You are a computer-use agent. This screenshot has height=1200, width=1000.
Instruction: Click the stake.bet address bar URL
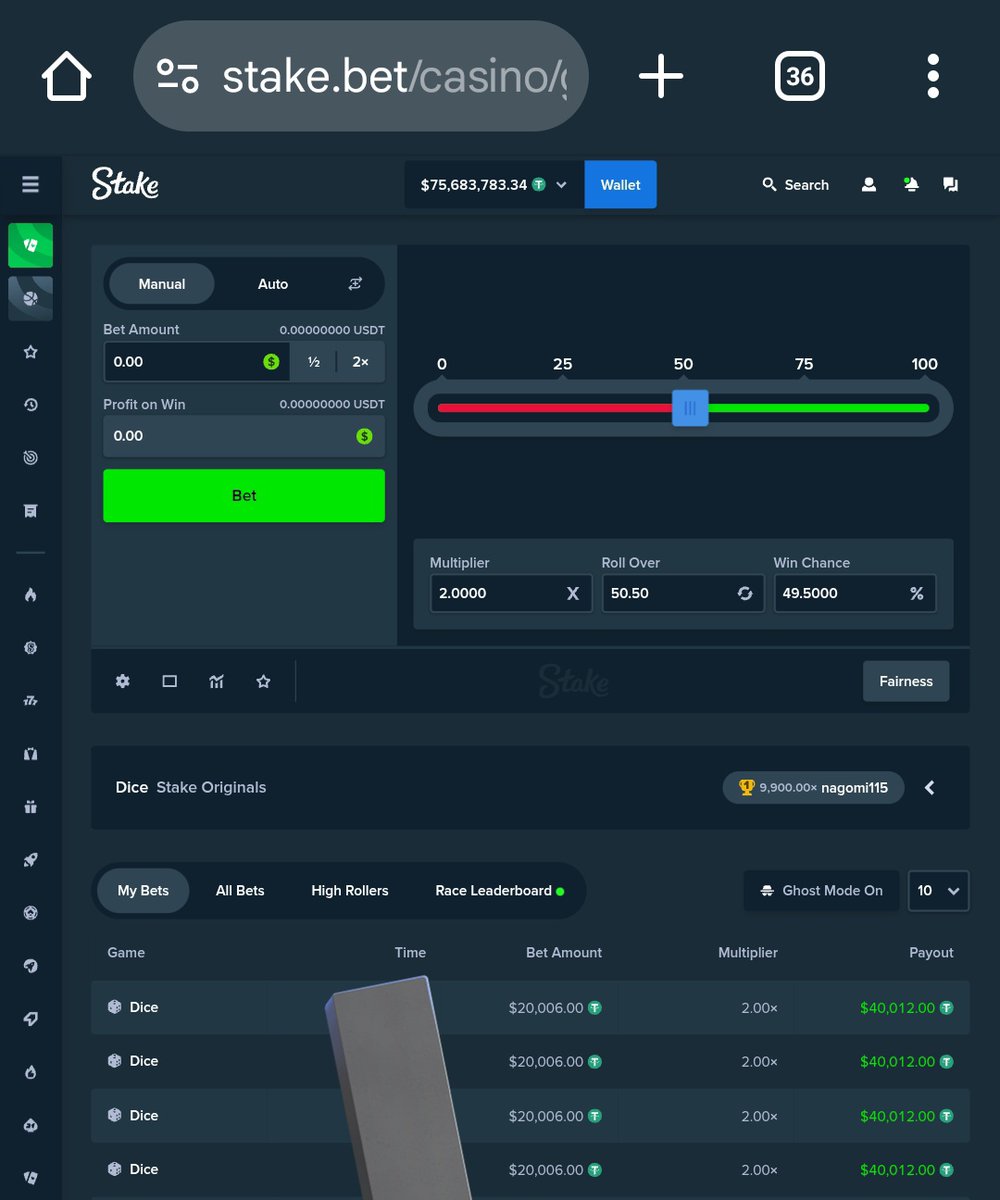(x=394, y=76)
